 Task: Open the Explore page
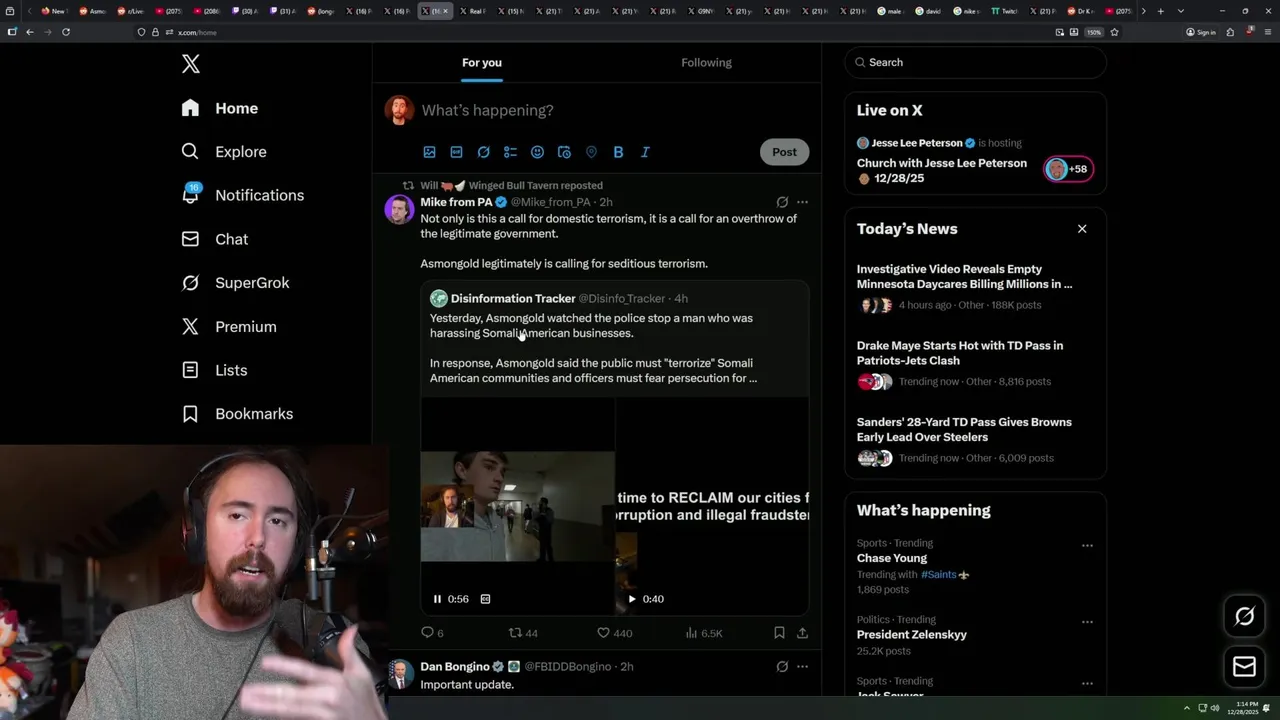click(x=224, y=152)
